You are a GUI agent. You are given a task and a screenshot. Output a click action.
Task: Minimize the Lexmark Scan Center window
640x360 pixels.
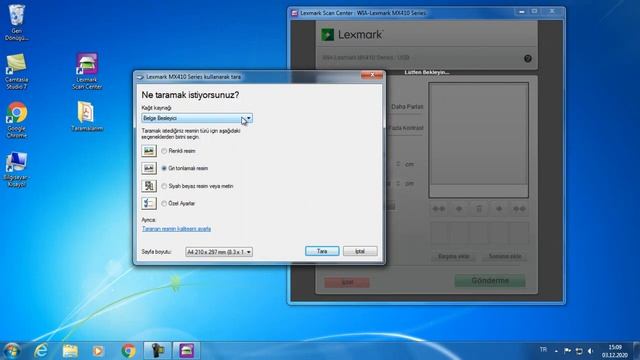pyautogui.click(x=521, y=12)
